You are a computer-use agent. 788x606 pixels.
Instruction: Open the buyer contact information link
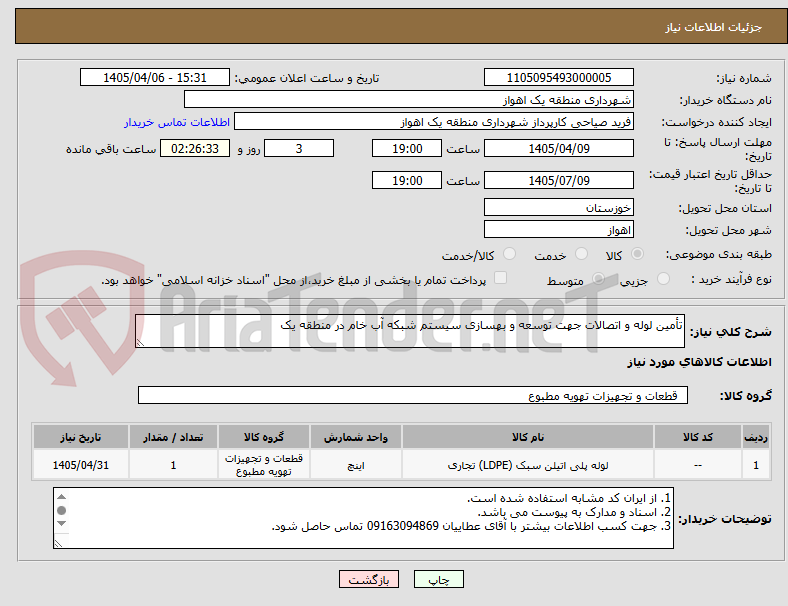click(x=177, y=122)
